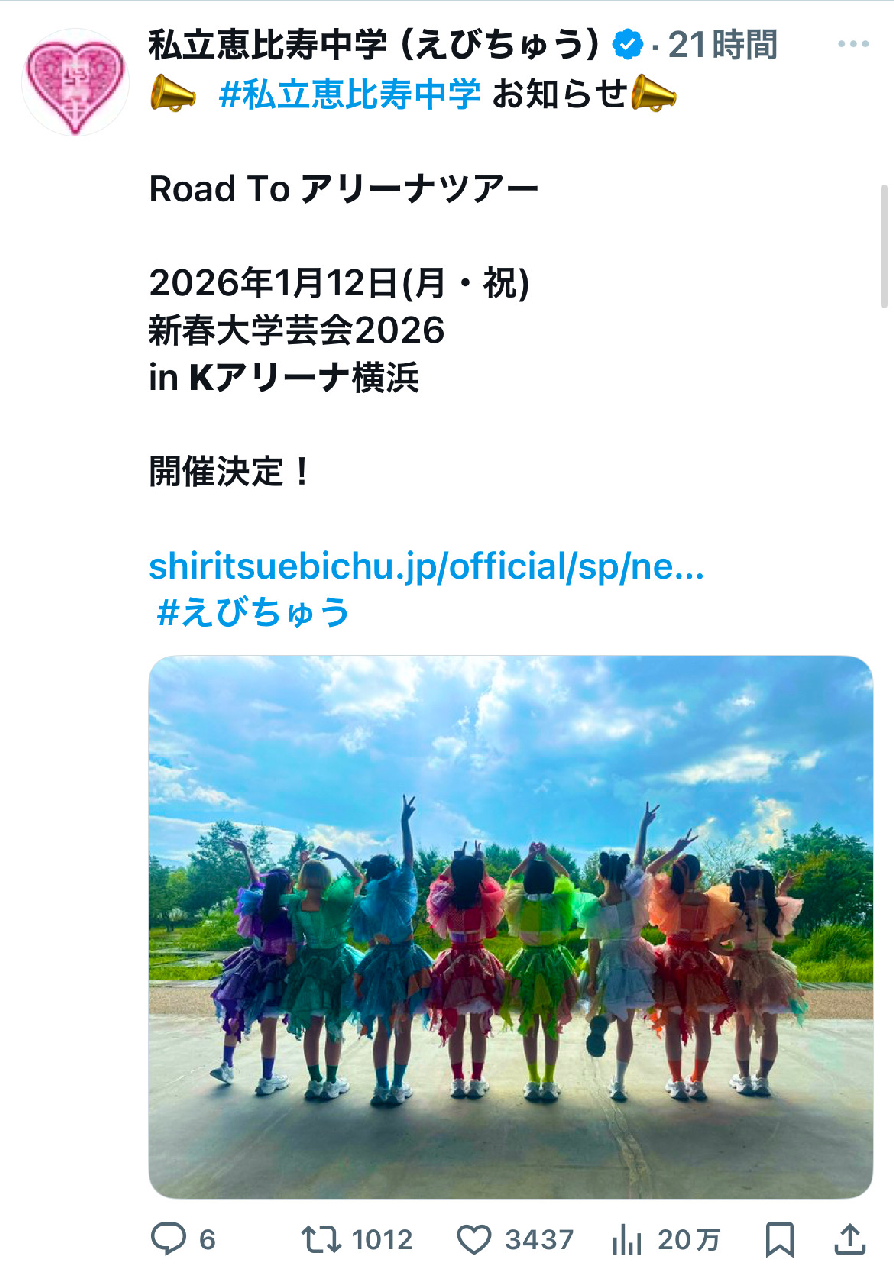The height and width of the screenshot is (1280, 894).
Task: Click the vertical scrollbar thumb
Action: 884,246
